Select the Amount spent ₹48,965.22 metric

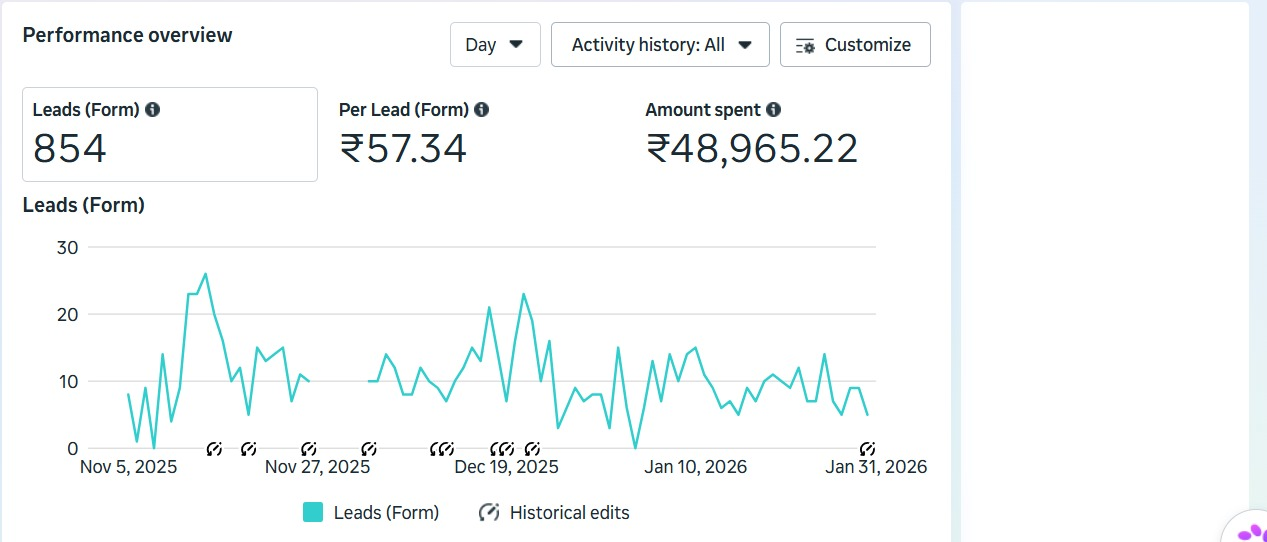(x=752, y=134)
